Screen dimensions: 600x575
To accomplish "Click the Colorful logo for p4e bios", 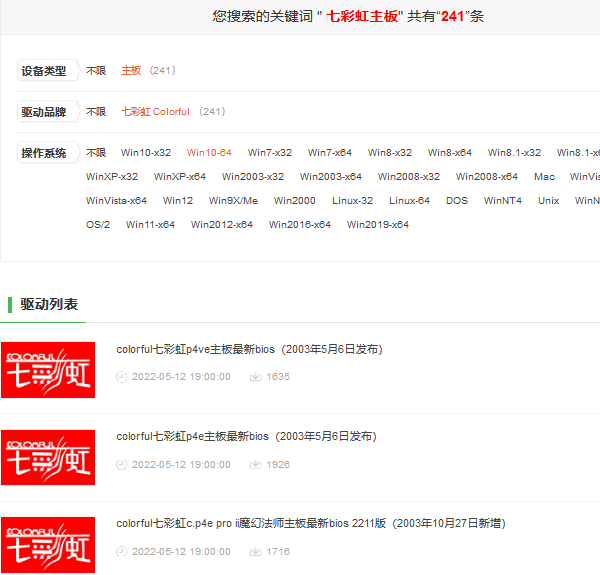I will [x=48, y=457].
